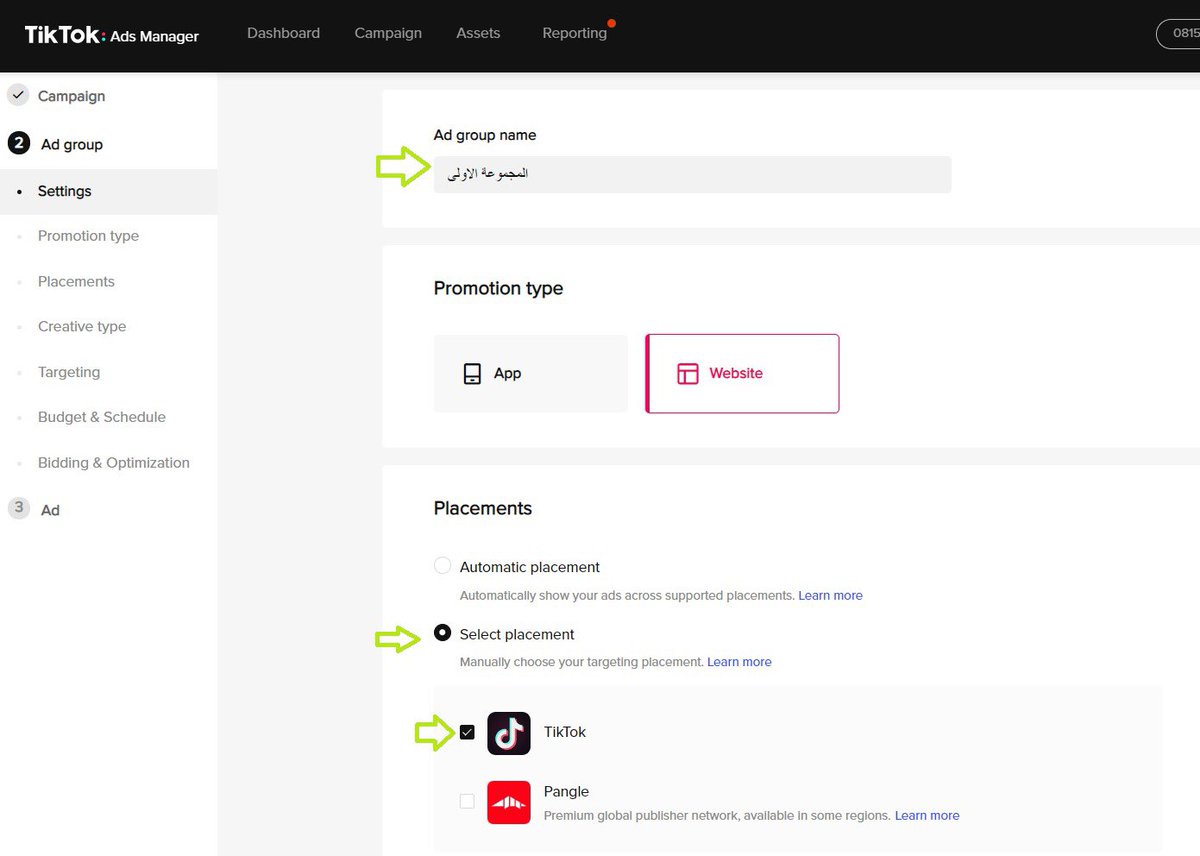Click the Pangle placement label text
The width and height of the screenshot is (1200, 856).
[566, 791]
